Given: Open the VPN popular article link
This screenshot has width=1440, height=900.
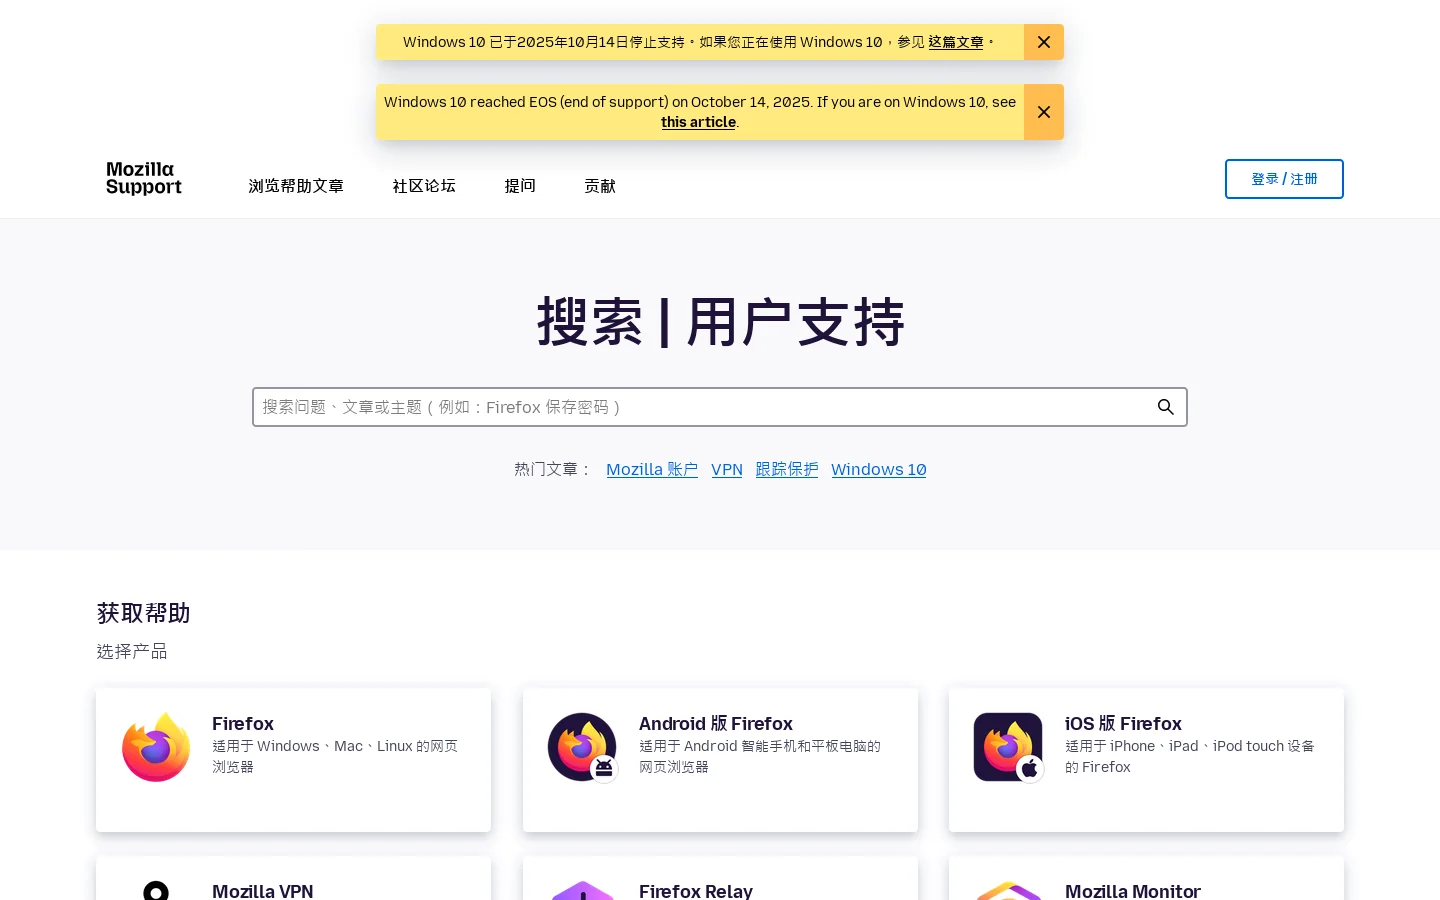Looking at the screenshot, I should point(727,469).
